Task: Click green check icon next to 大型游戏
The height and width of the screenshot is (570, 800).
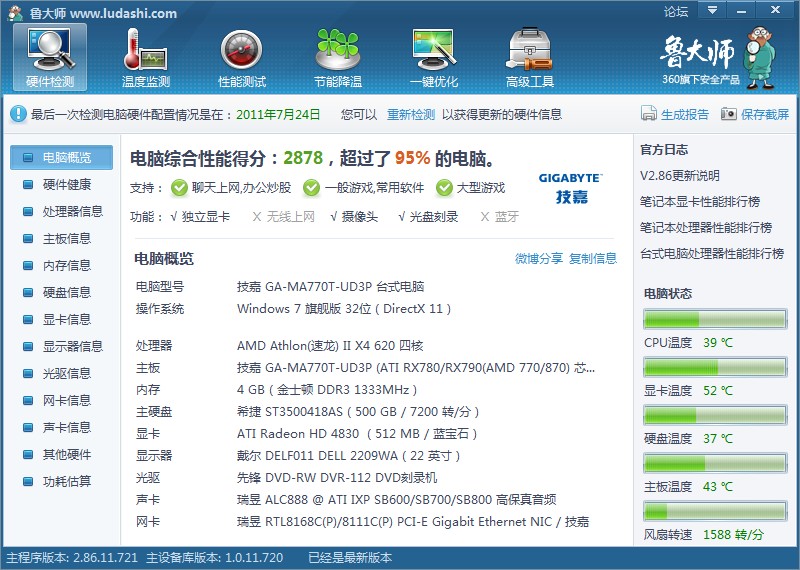Action: pyautogui.click(x=444, y=188)
